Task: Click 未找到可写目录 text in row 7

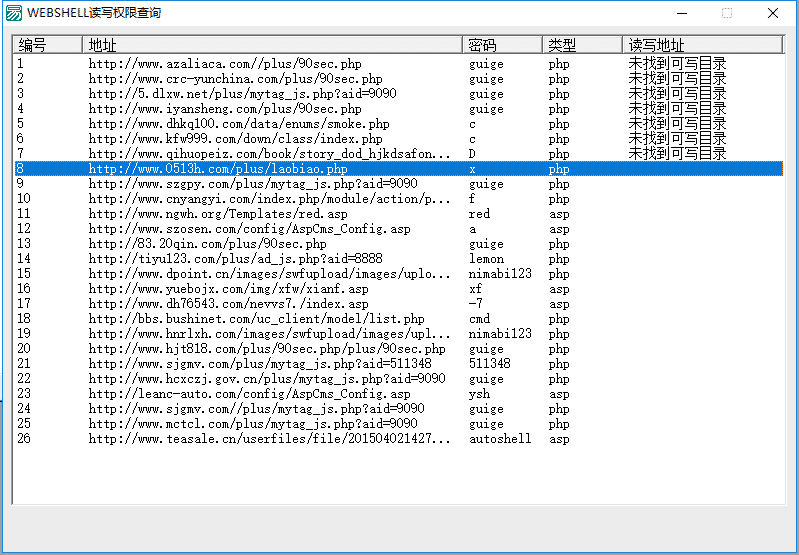Action: point(677,154)
